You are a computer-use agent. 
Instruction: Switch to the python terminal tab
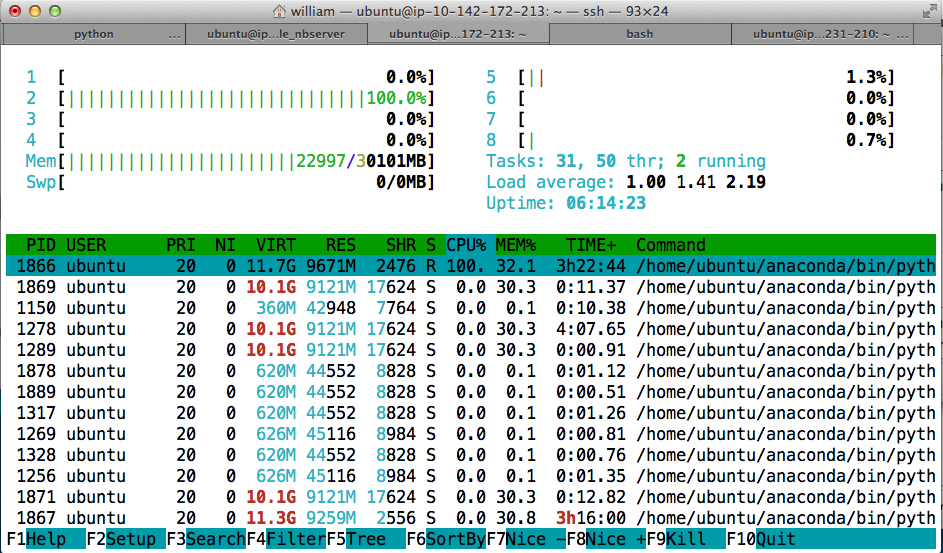pyautogui.click(x=94, y=34)
